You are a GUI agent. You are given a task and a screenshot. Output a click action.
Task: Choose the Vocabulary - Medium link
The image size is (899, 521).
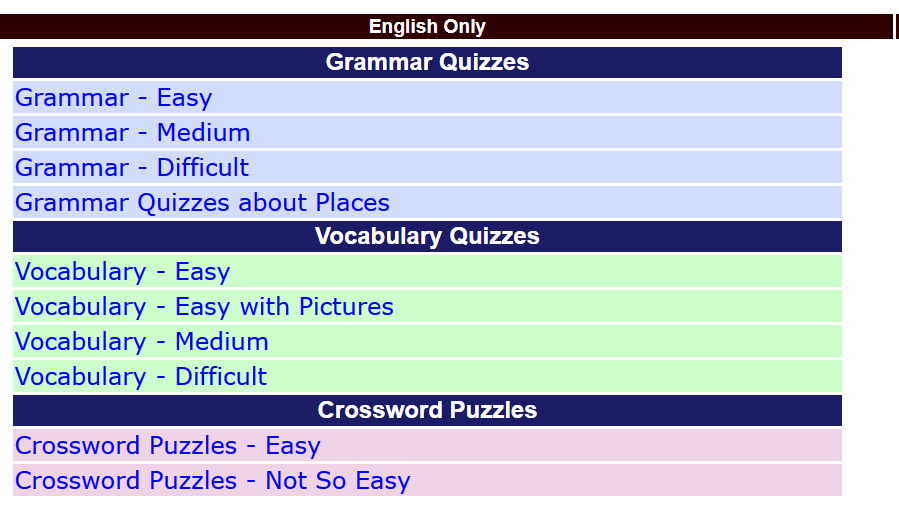pos(141,342)
